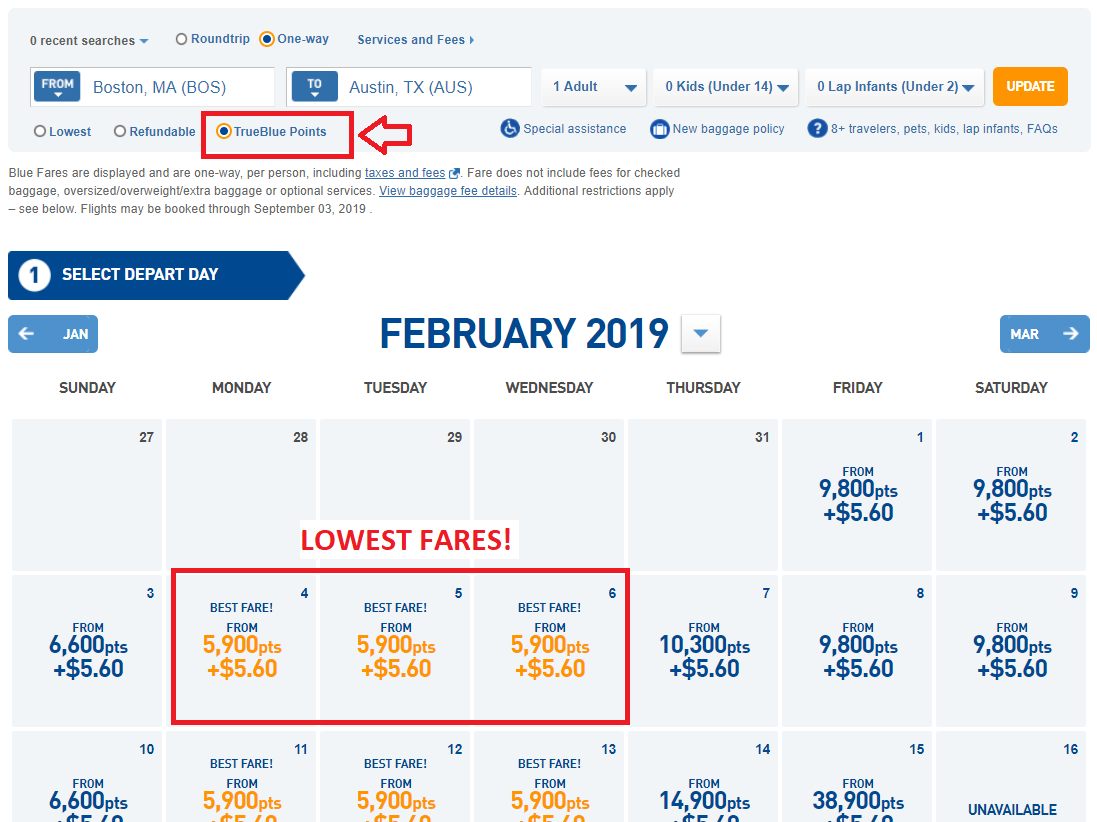The width and height of the screenshot is (1097, 822).
Task: Select February 5 best fare 5,900pts
Action: [395, 651]
